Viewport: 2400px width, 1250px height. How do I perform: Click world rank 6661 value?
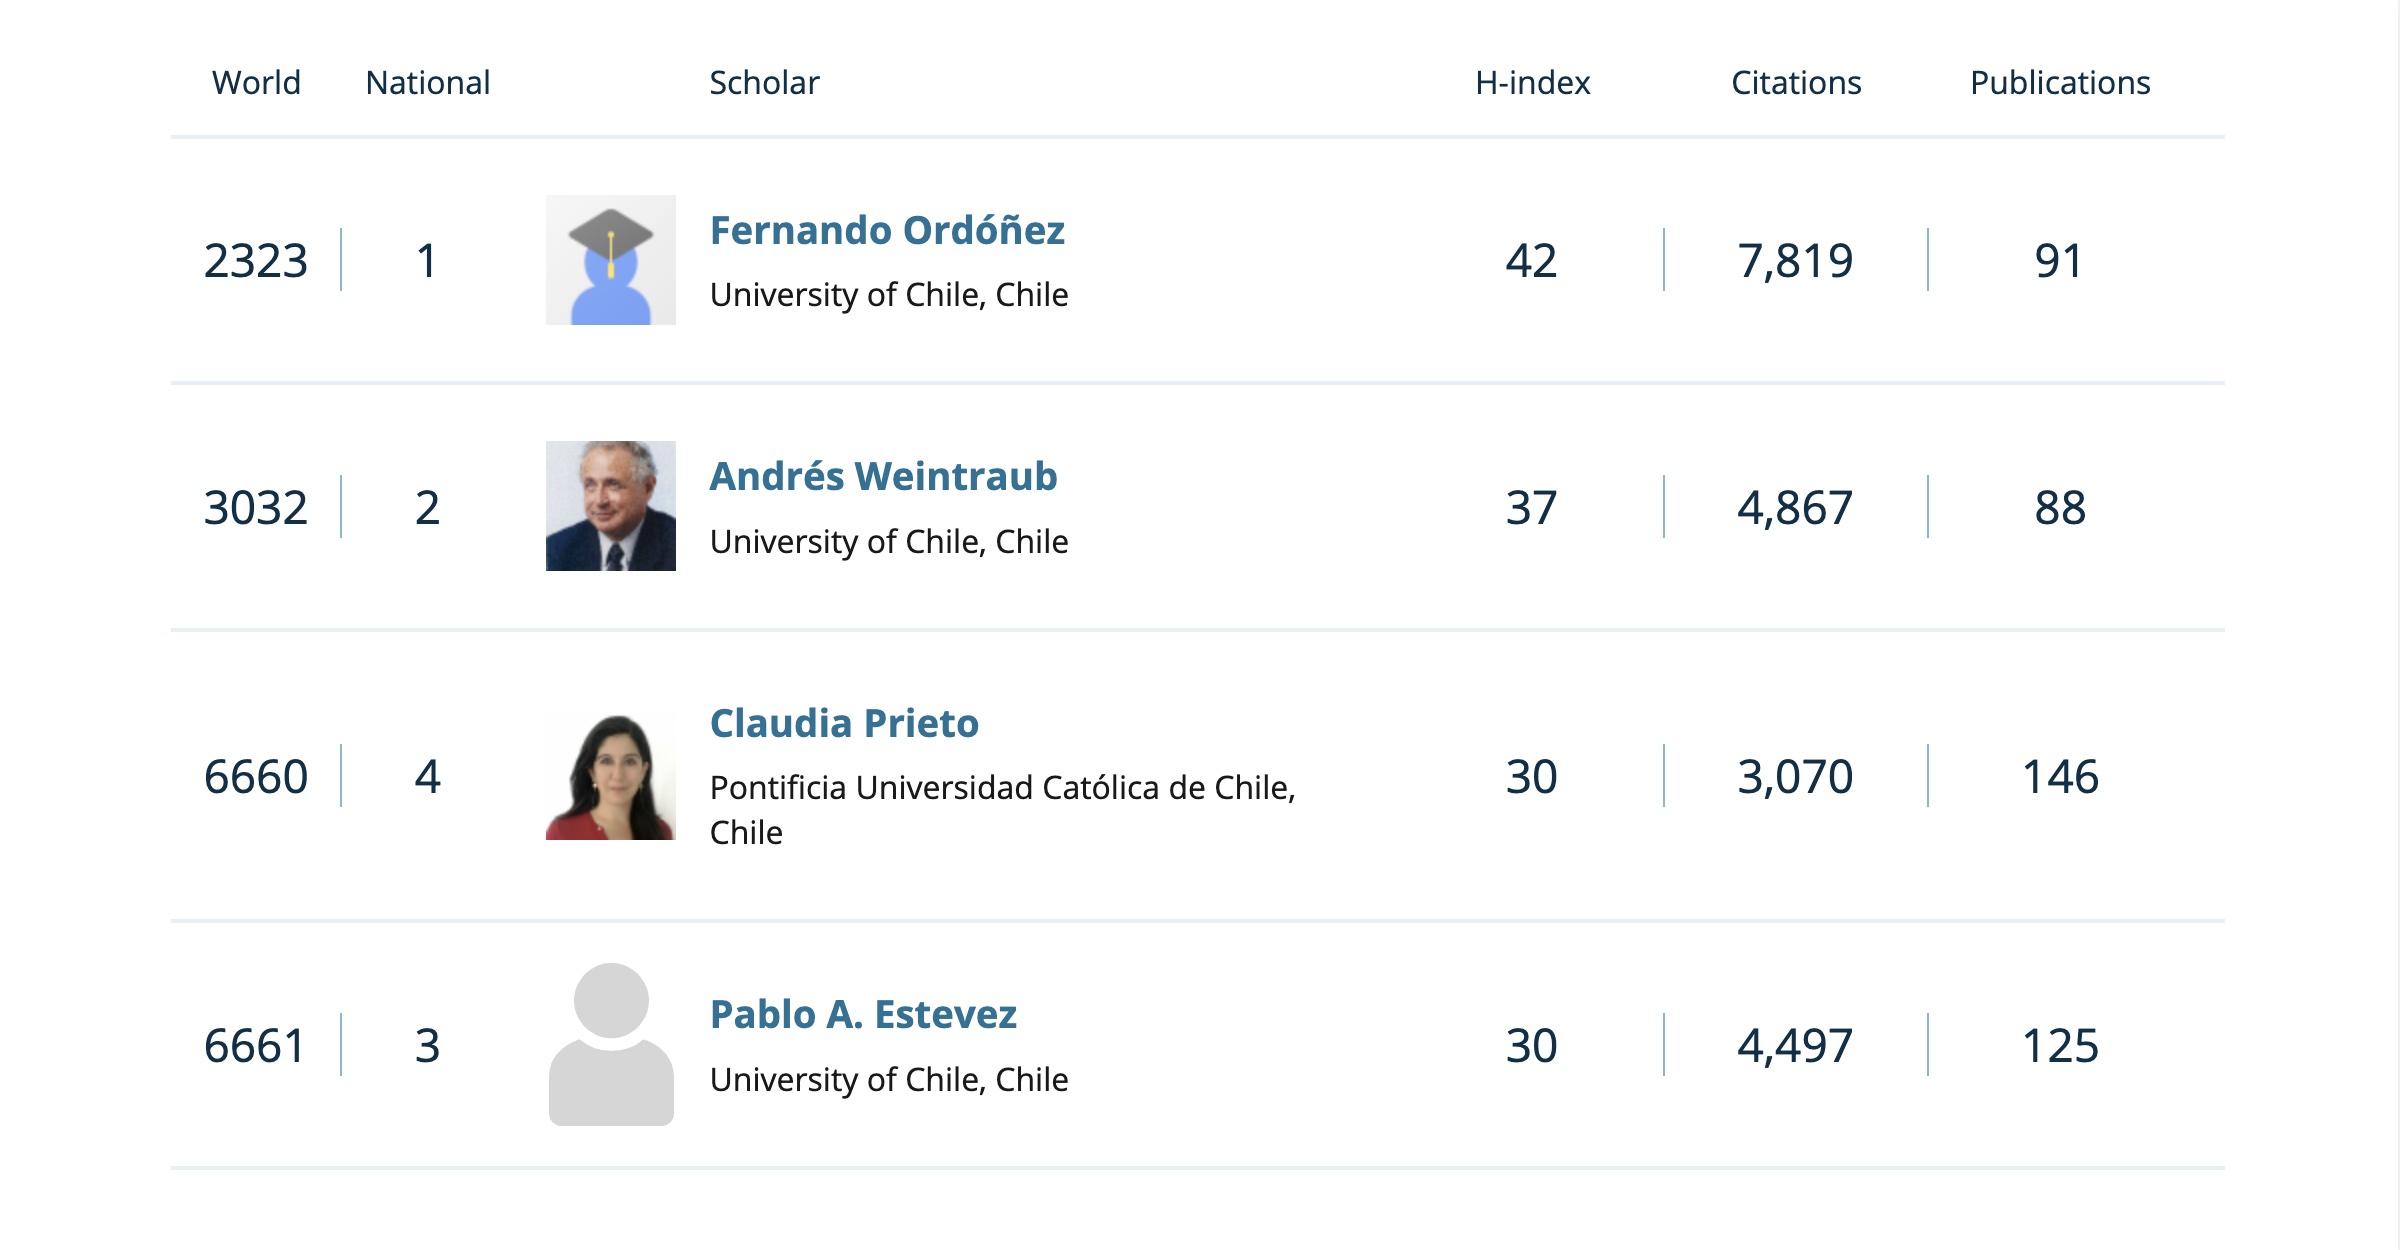click(254, 1046)
